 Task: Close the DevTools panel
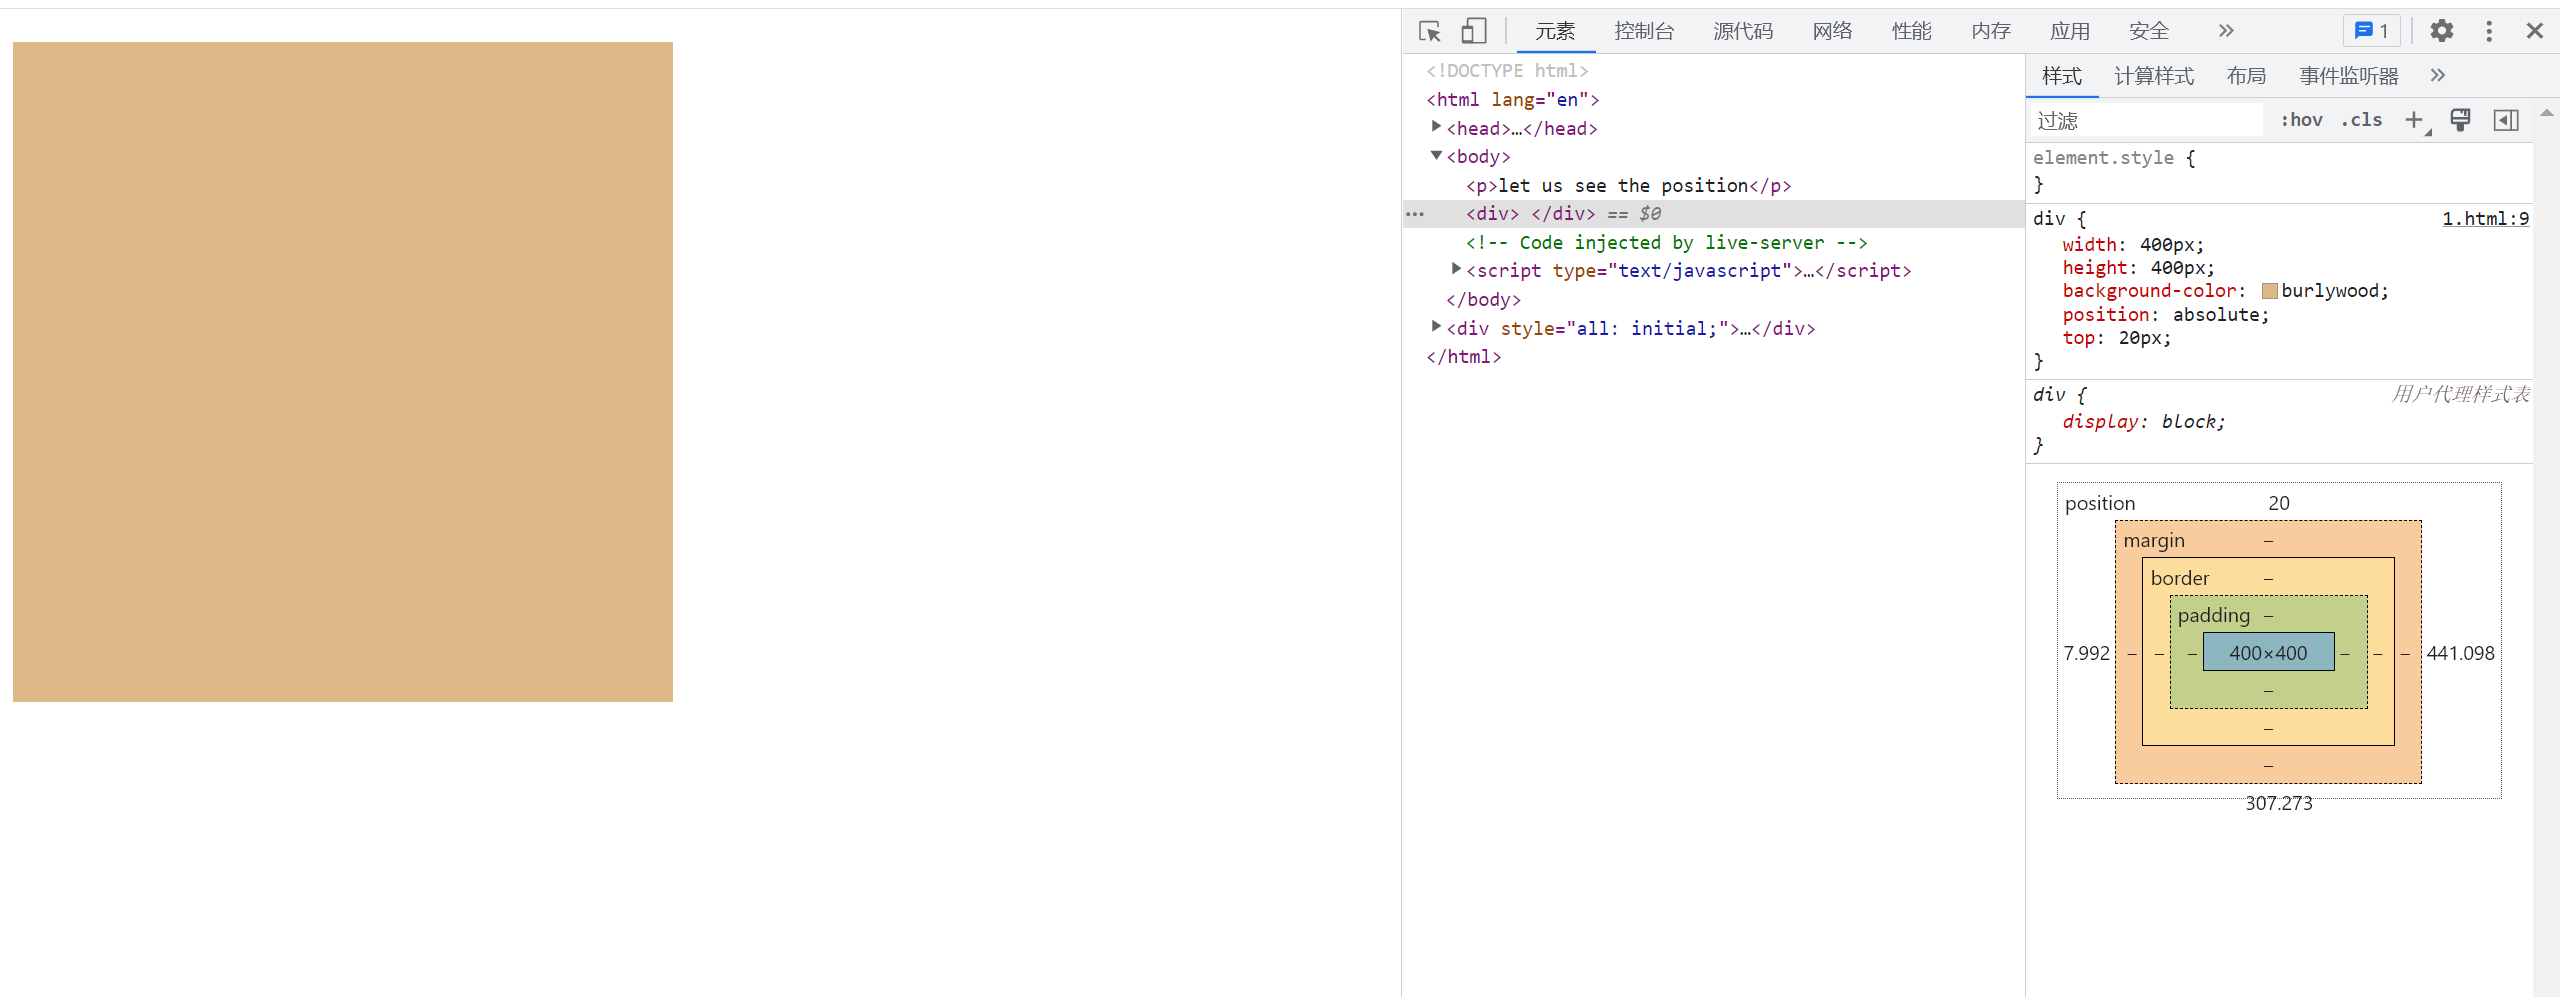coord(2535,31)
